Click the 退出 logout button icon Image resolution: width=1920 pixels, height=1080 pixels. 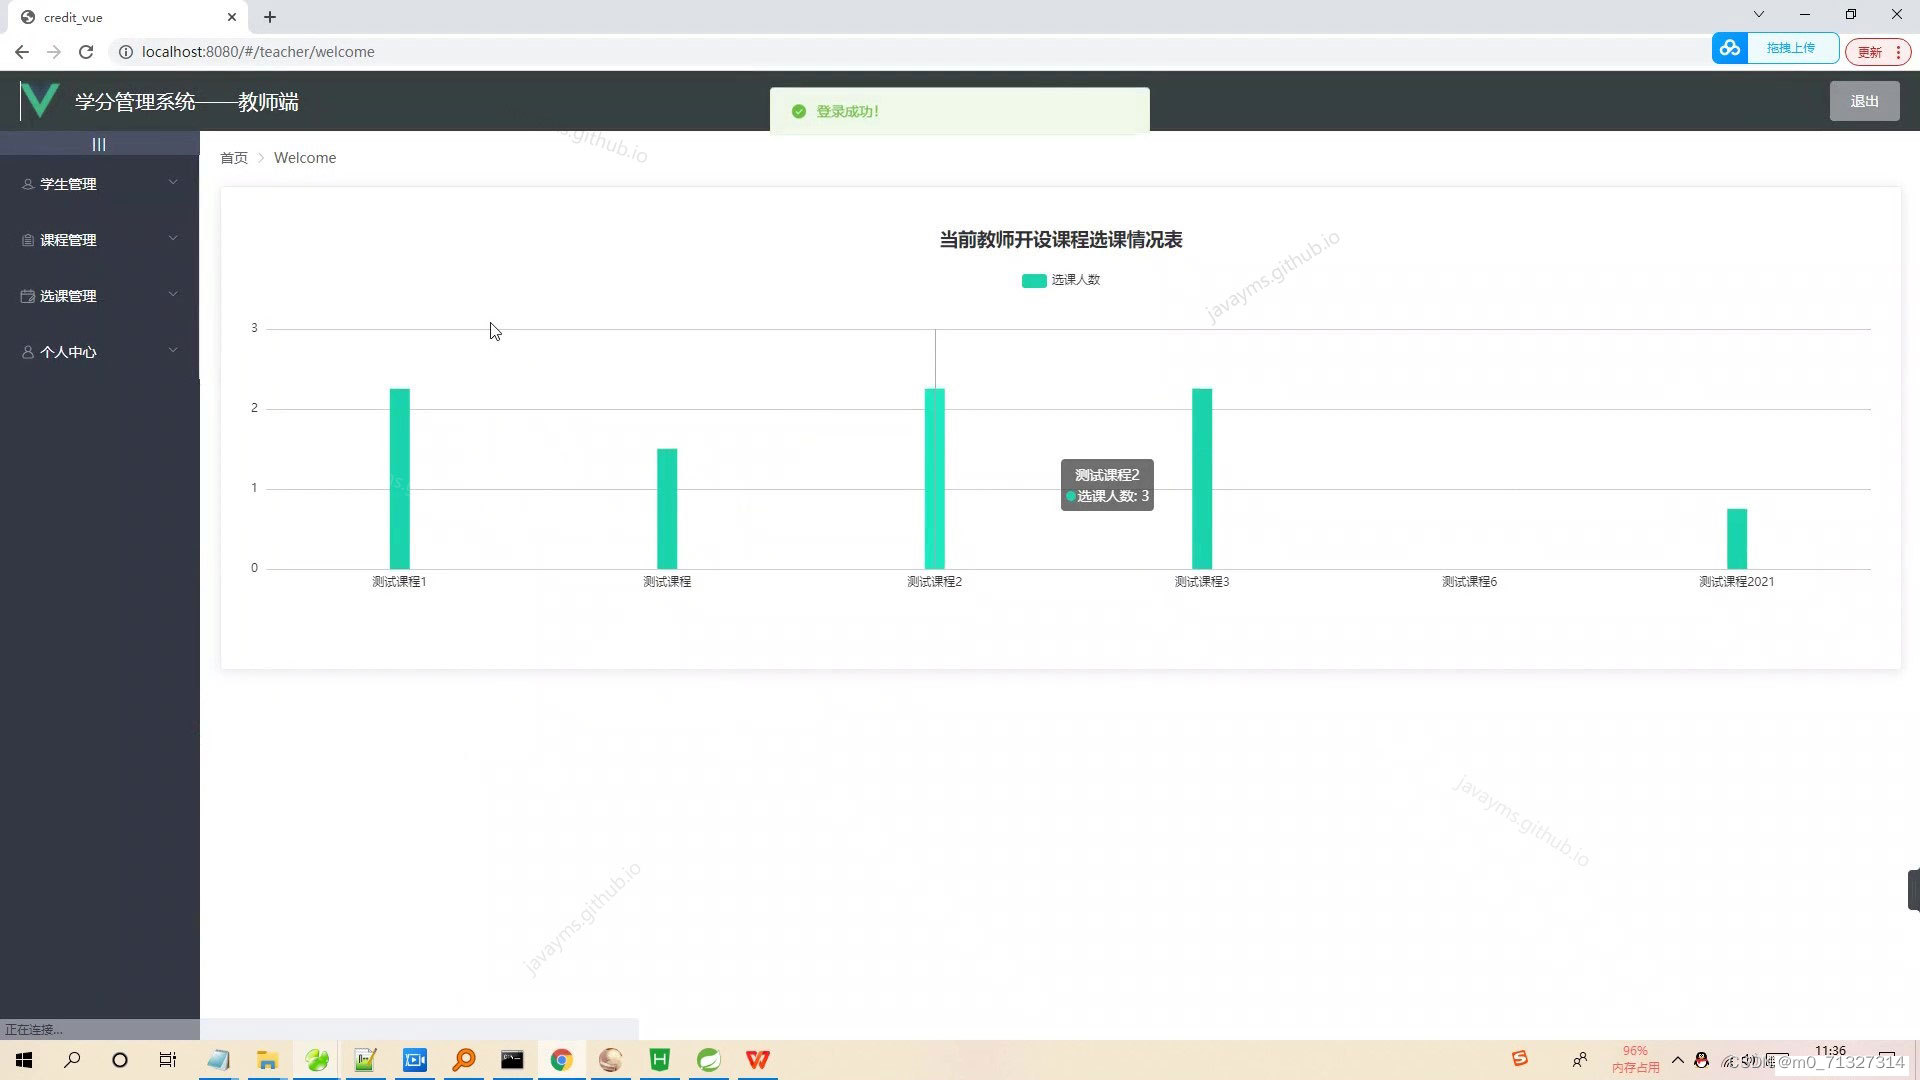(1863, 100)
